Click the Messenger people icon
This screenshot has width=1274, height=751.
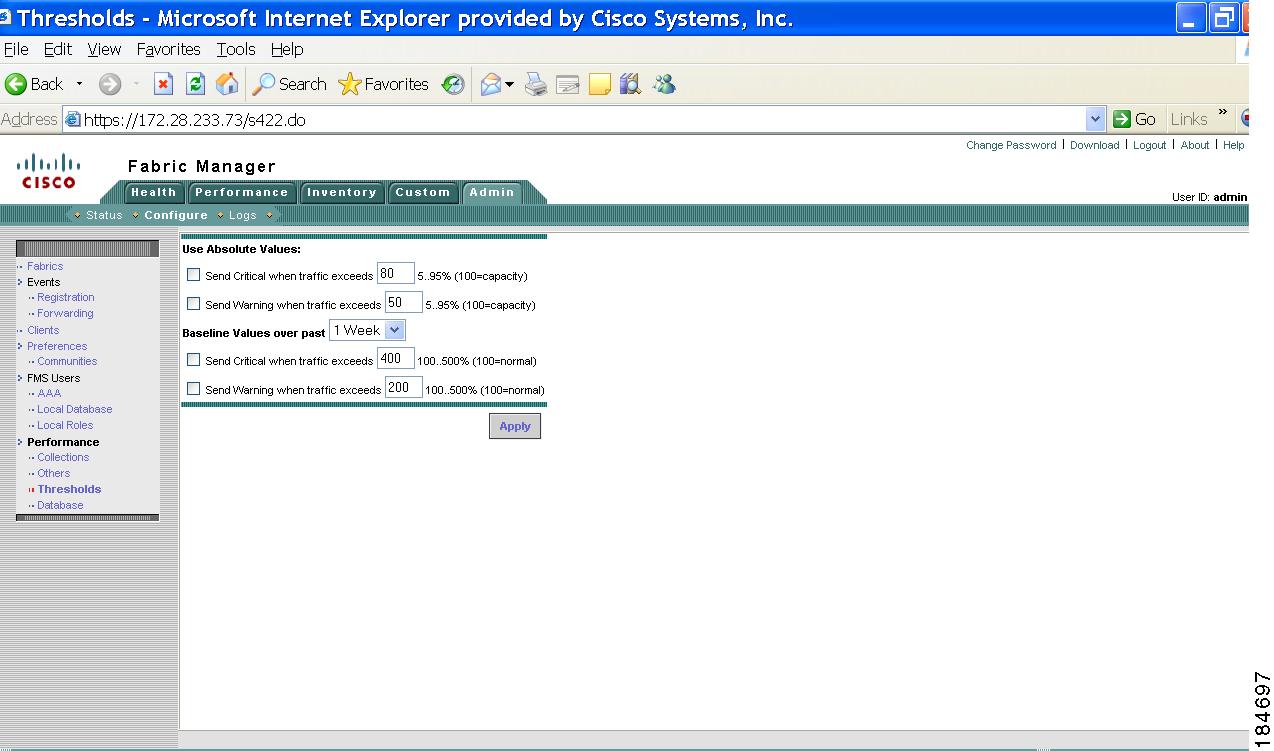click(664, 85)
